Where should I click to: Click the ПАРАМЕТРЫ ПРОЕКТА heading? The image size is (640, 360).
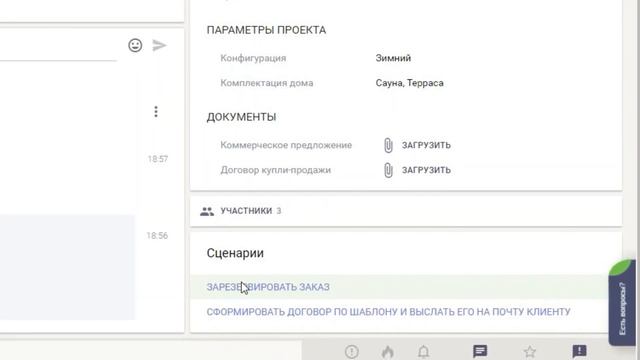pyautogui.click(x=266, y=30)
